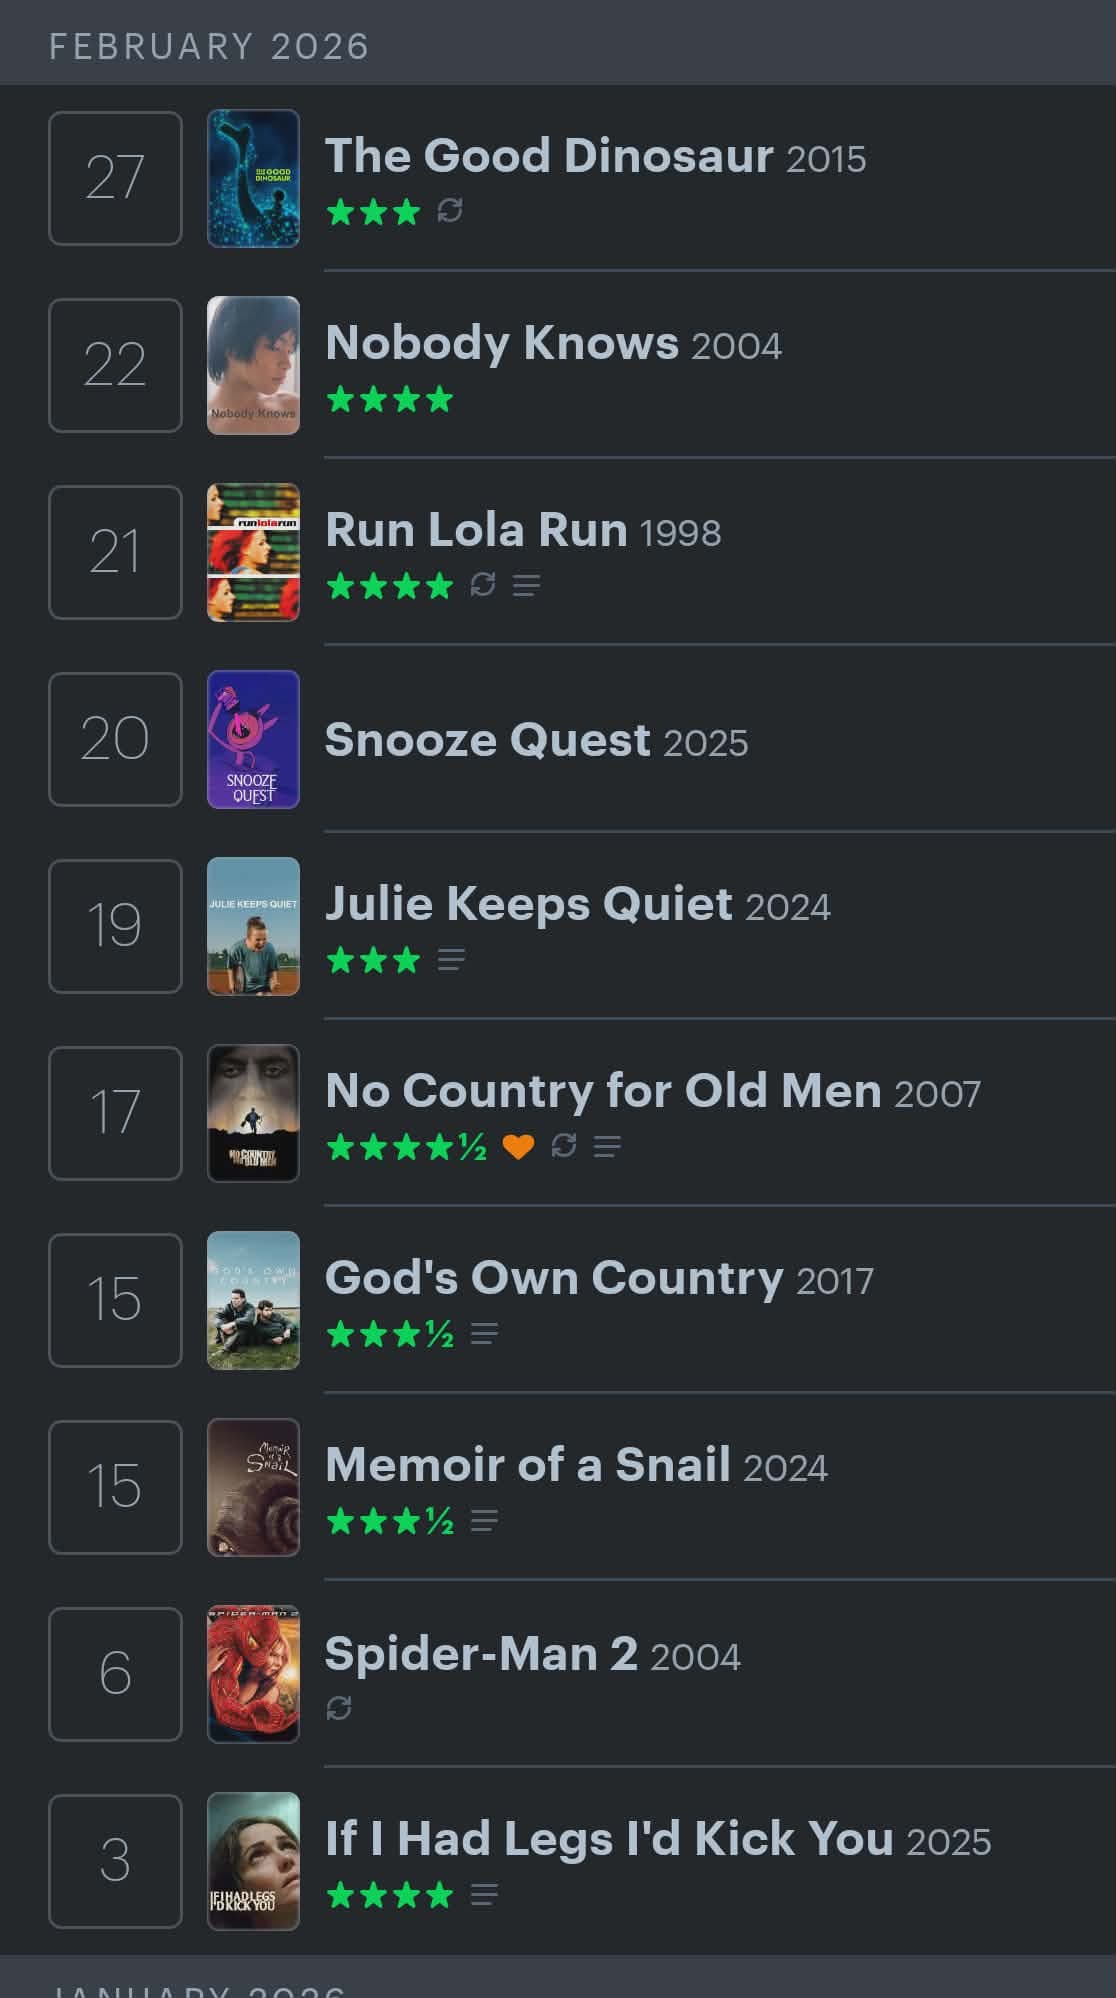Click rewatch icon under The Good Dinosaur
The height and width of the screenshot is (1998, 1116).
pos(450,211)
